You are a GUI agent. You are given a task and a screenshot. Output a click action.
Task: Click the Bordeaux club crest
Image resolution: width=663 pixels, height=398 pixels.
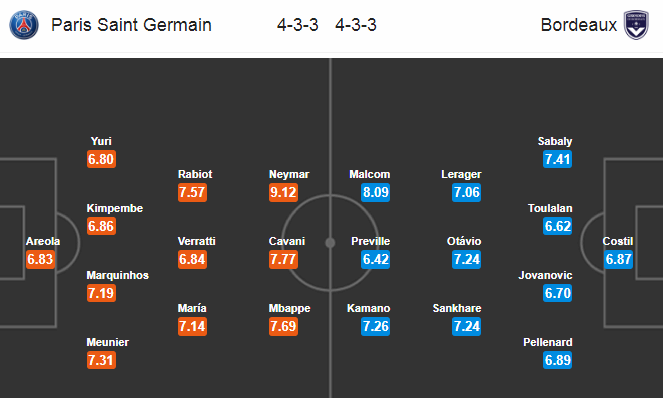(x=636, y=25)
